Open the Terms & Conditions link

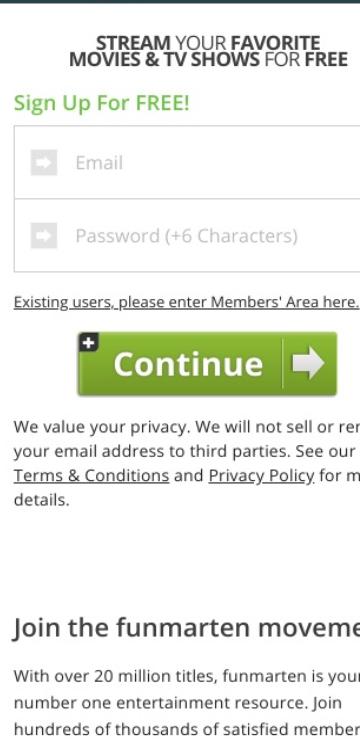tap(92, 476)
